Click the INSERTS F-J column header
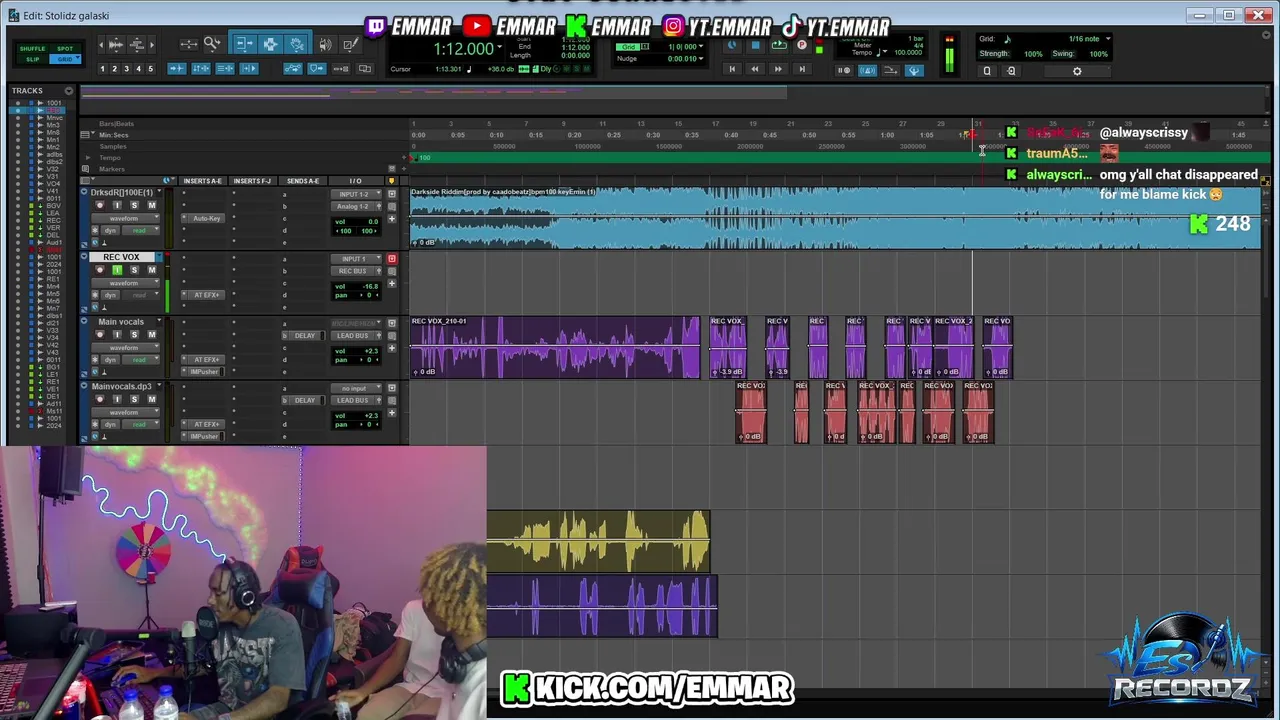 (252, 181)
